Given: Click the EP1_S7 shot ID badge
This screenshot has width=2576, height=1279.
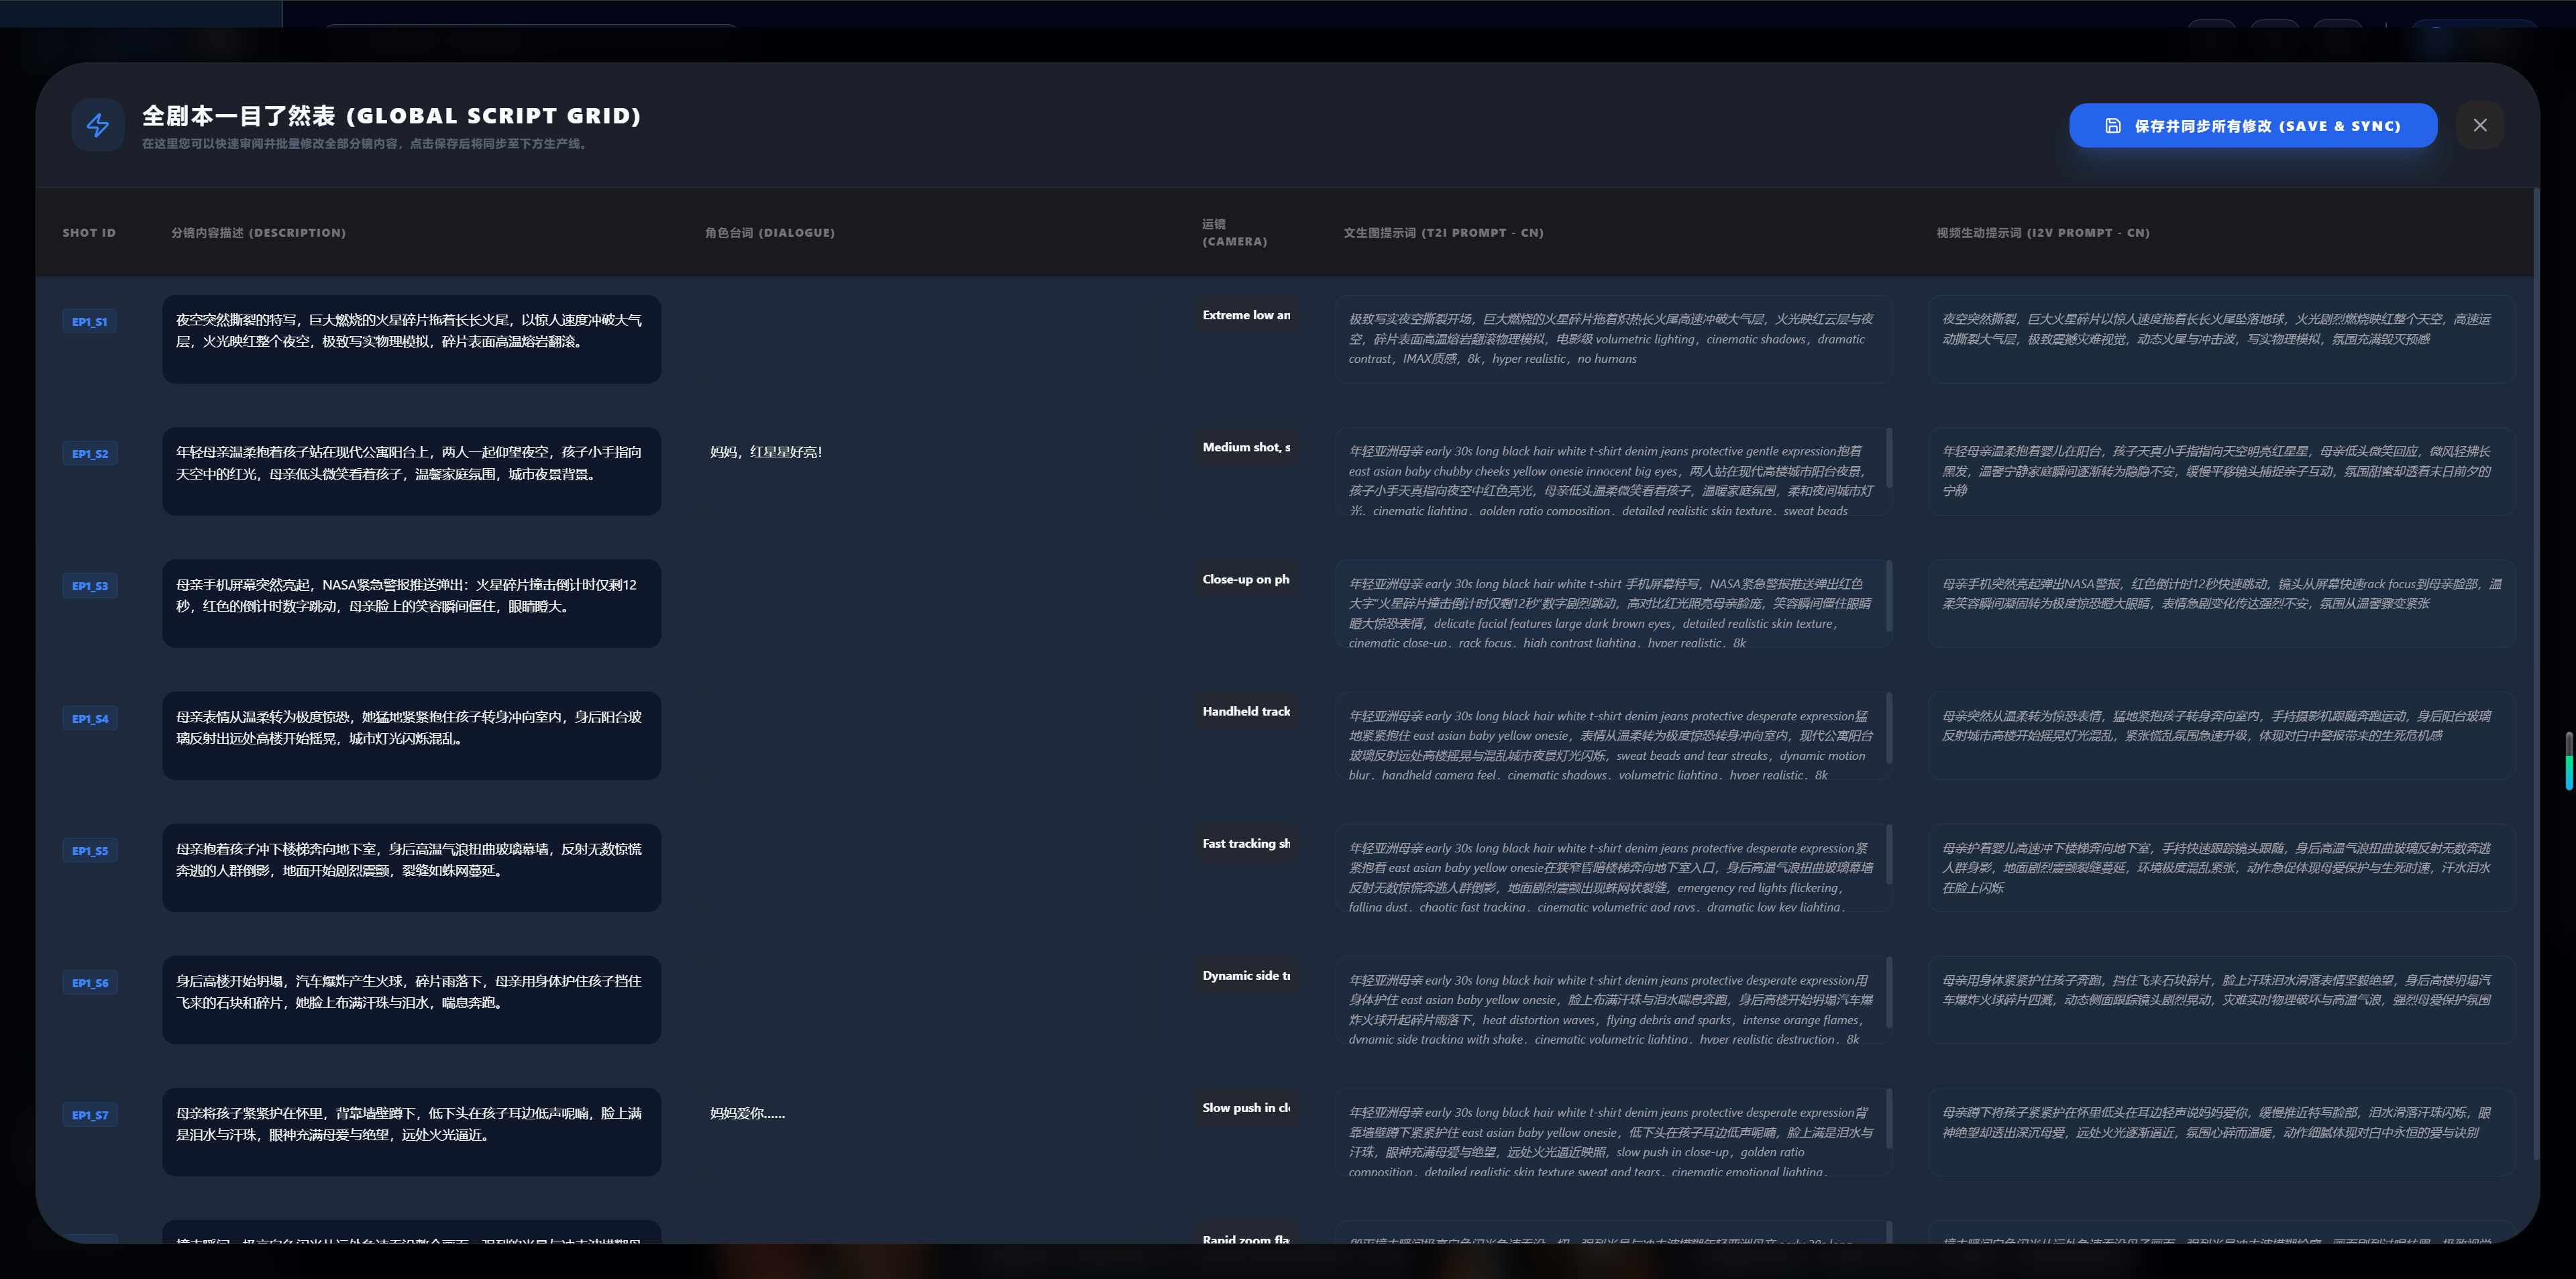Looking at the screenshot, I should pos(89,1115).
